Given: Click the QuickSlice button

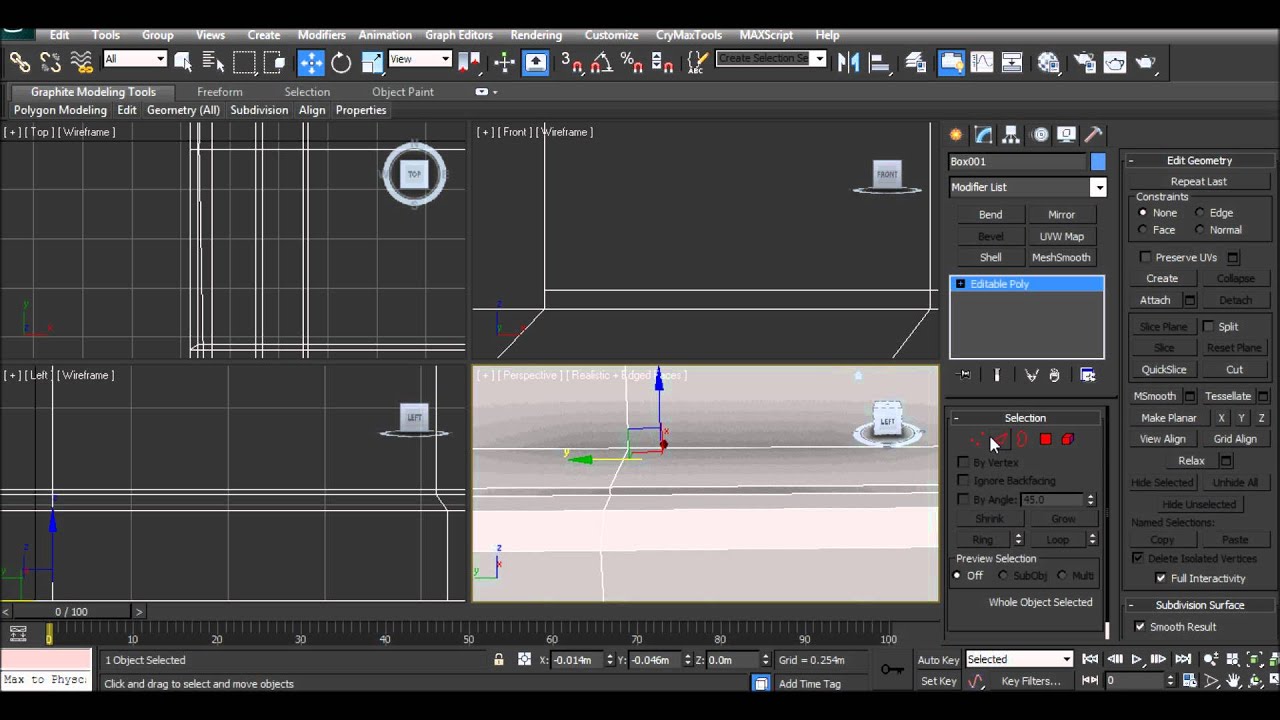Looking at the screenshot, I should (x=1164, y=370).
